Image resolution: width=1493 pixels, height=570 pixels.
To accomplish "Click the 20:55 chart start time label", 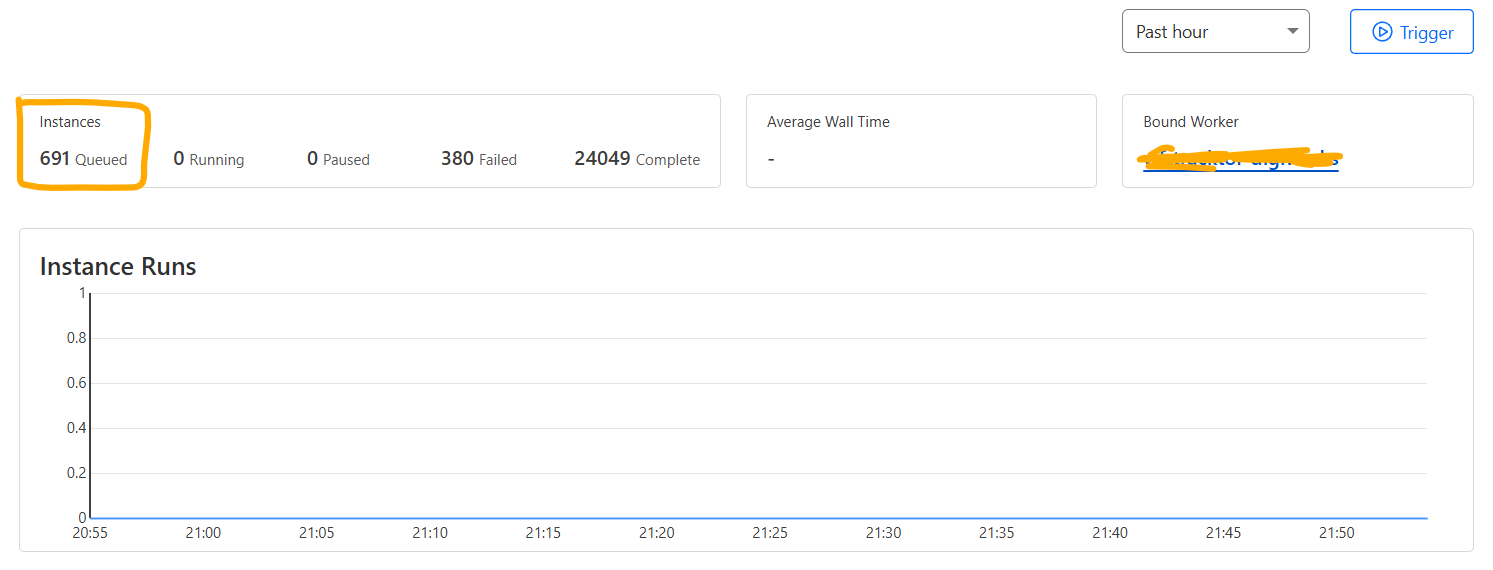I will [90, 533].
